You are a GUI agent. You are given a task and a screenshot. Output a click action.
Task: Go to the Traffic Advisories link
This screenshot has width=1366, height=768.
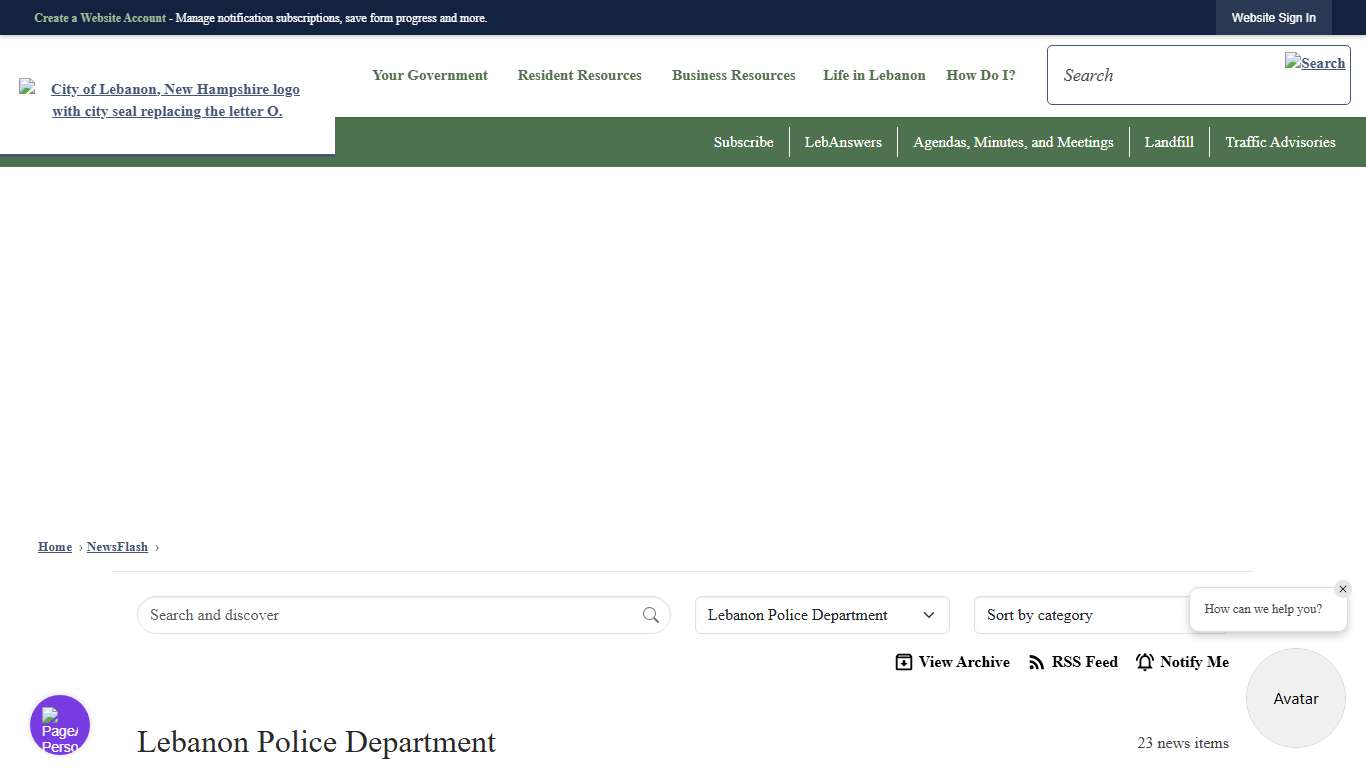pos(1280,142)
